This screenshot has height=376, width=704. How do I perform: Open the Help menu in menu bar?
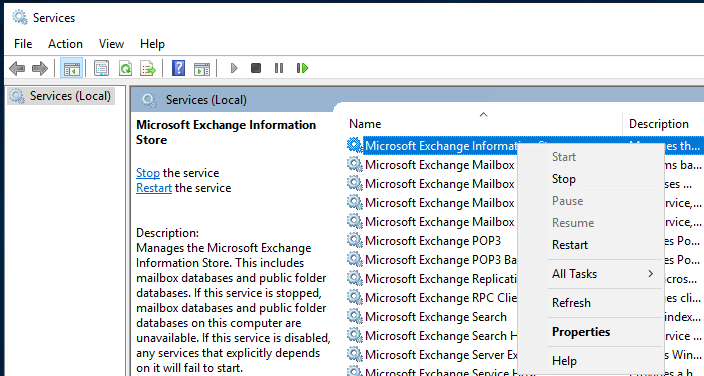(152, 44)
